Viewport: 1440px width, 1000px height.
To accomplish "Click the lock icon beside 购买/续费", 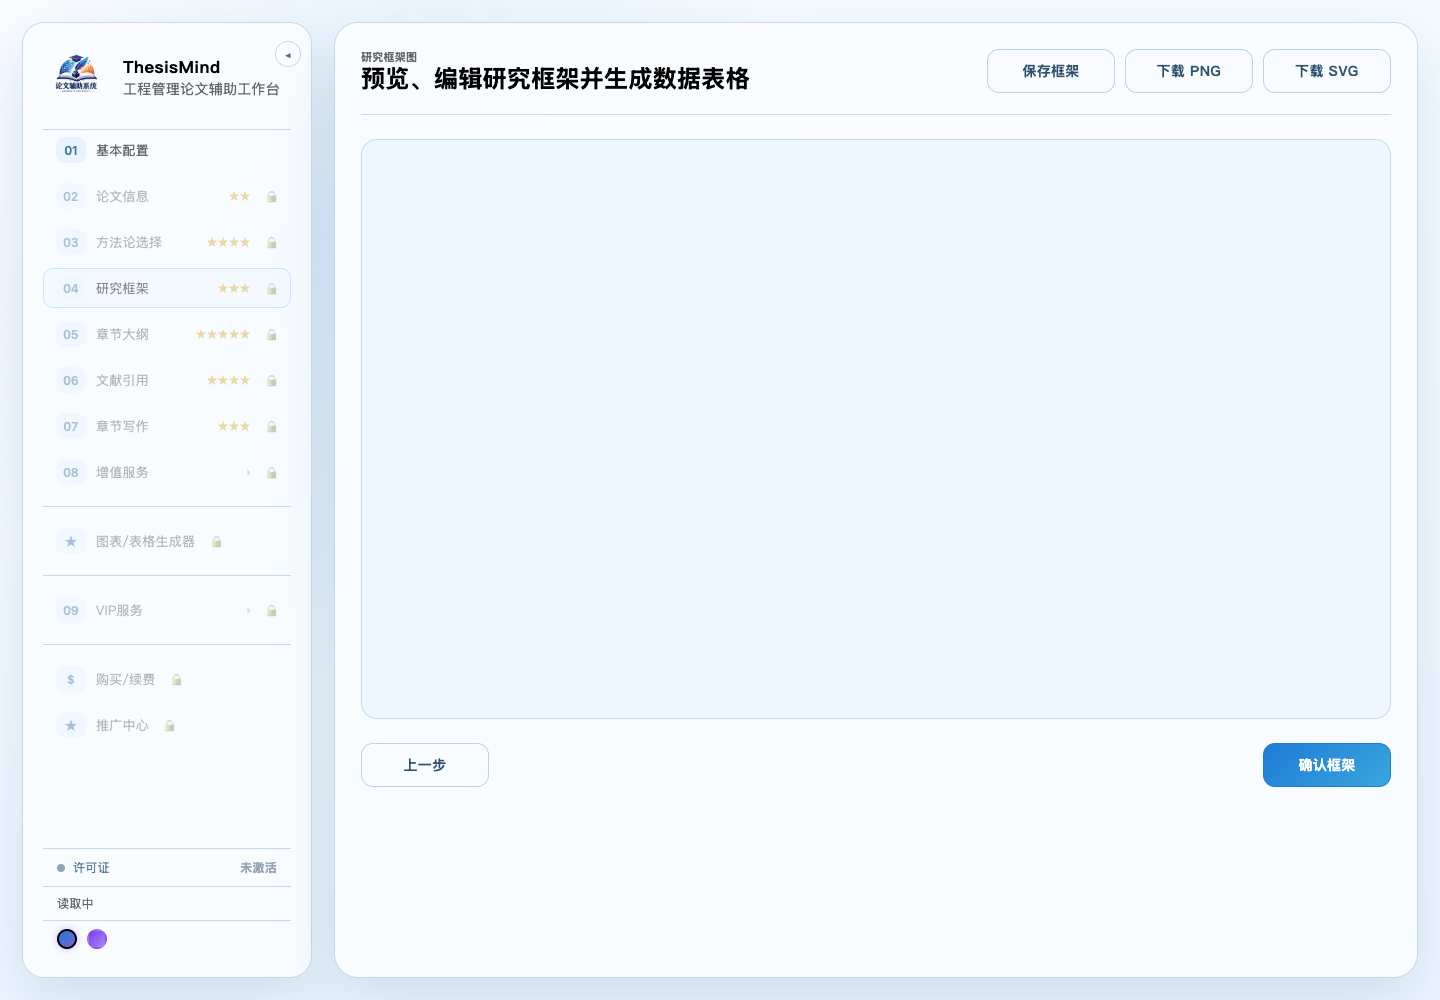I will tap(177, 680).
